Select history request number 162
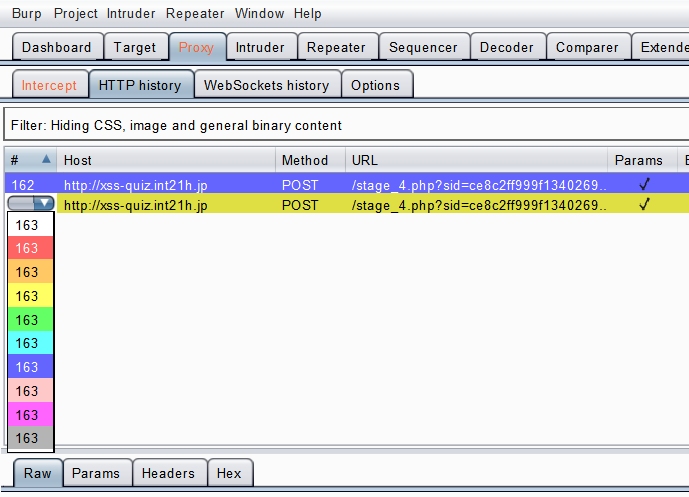The image size is (689, 497). pos(23,185)
